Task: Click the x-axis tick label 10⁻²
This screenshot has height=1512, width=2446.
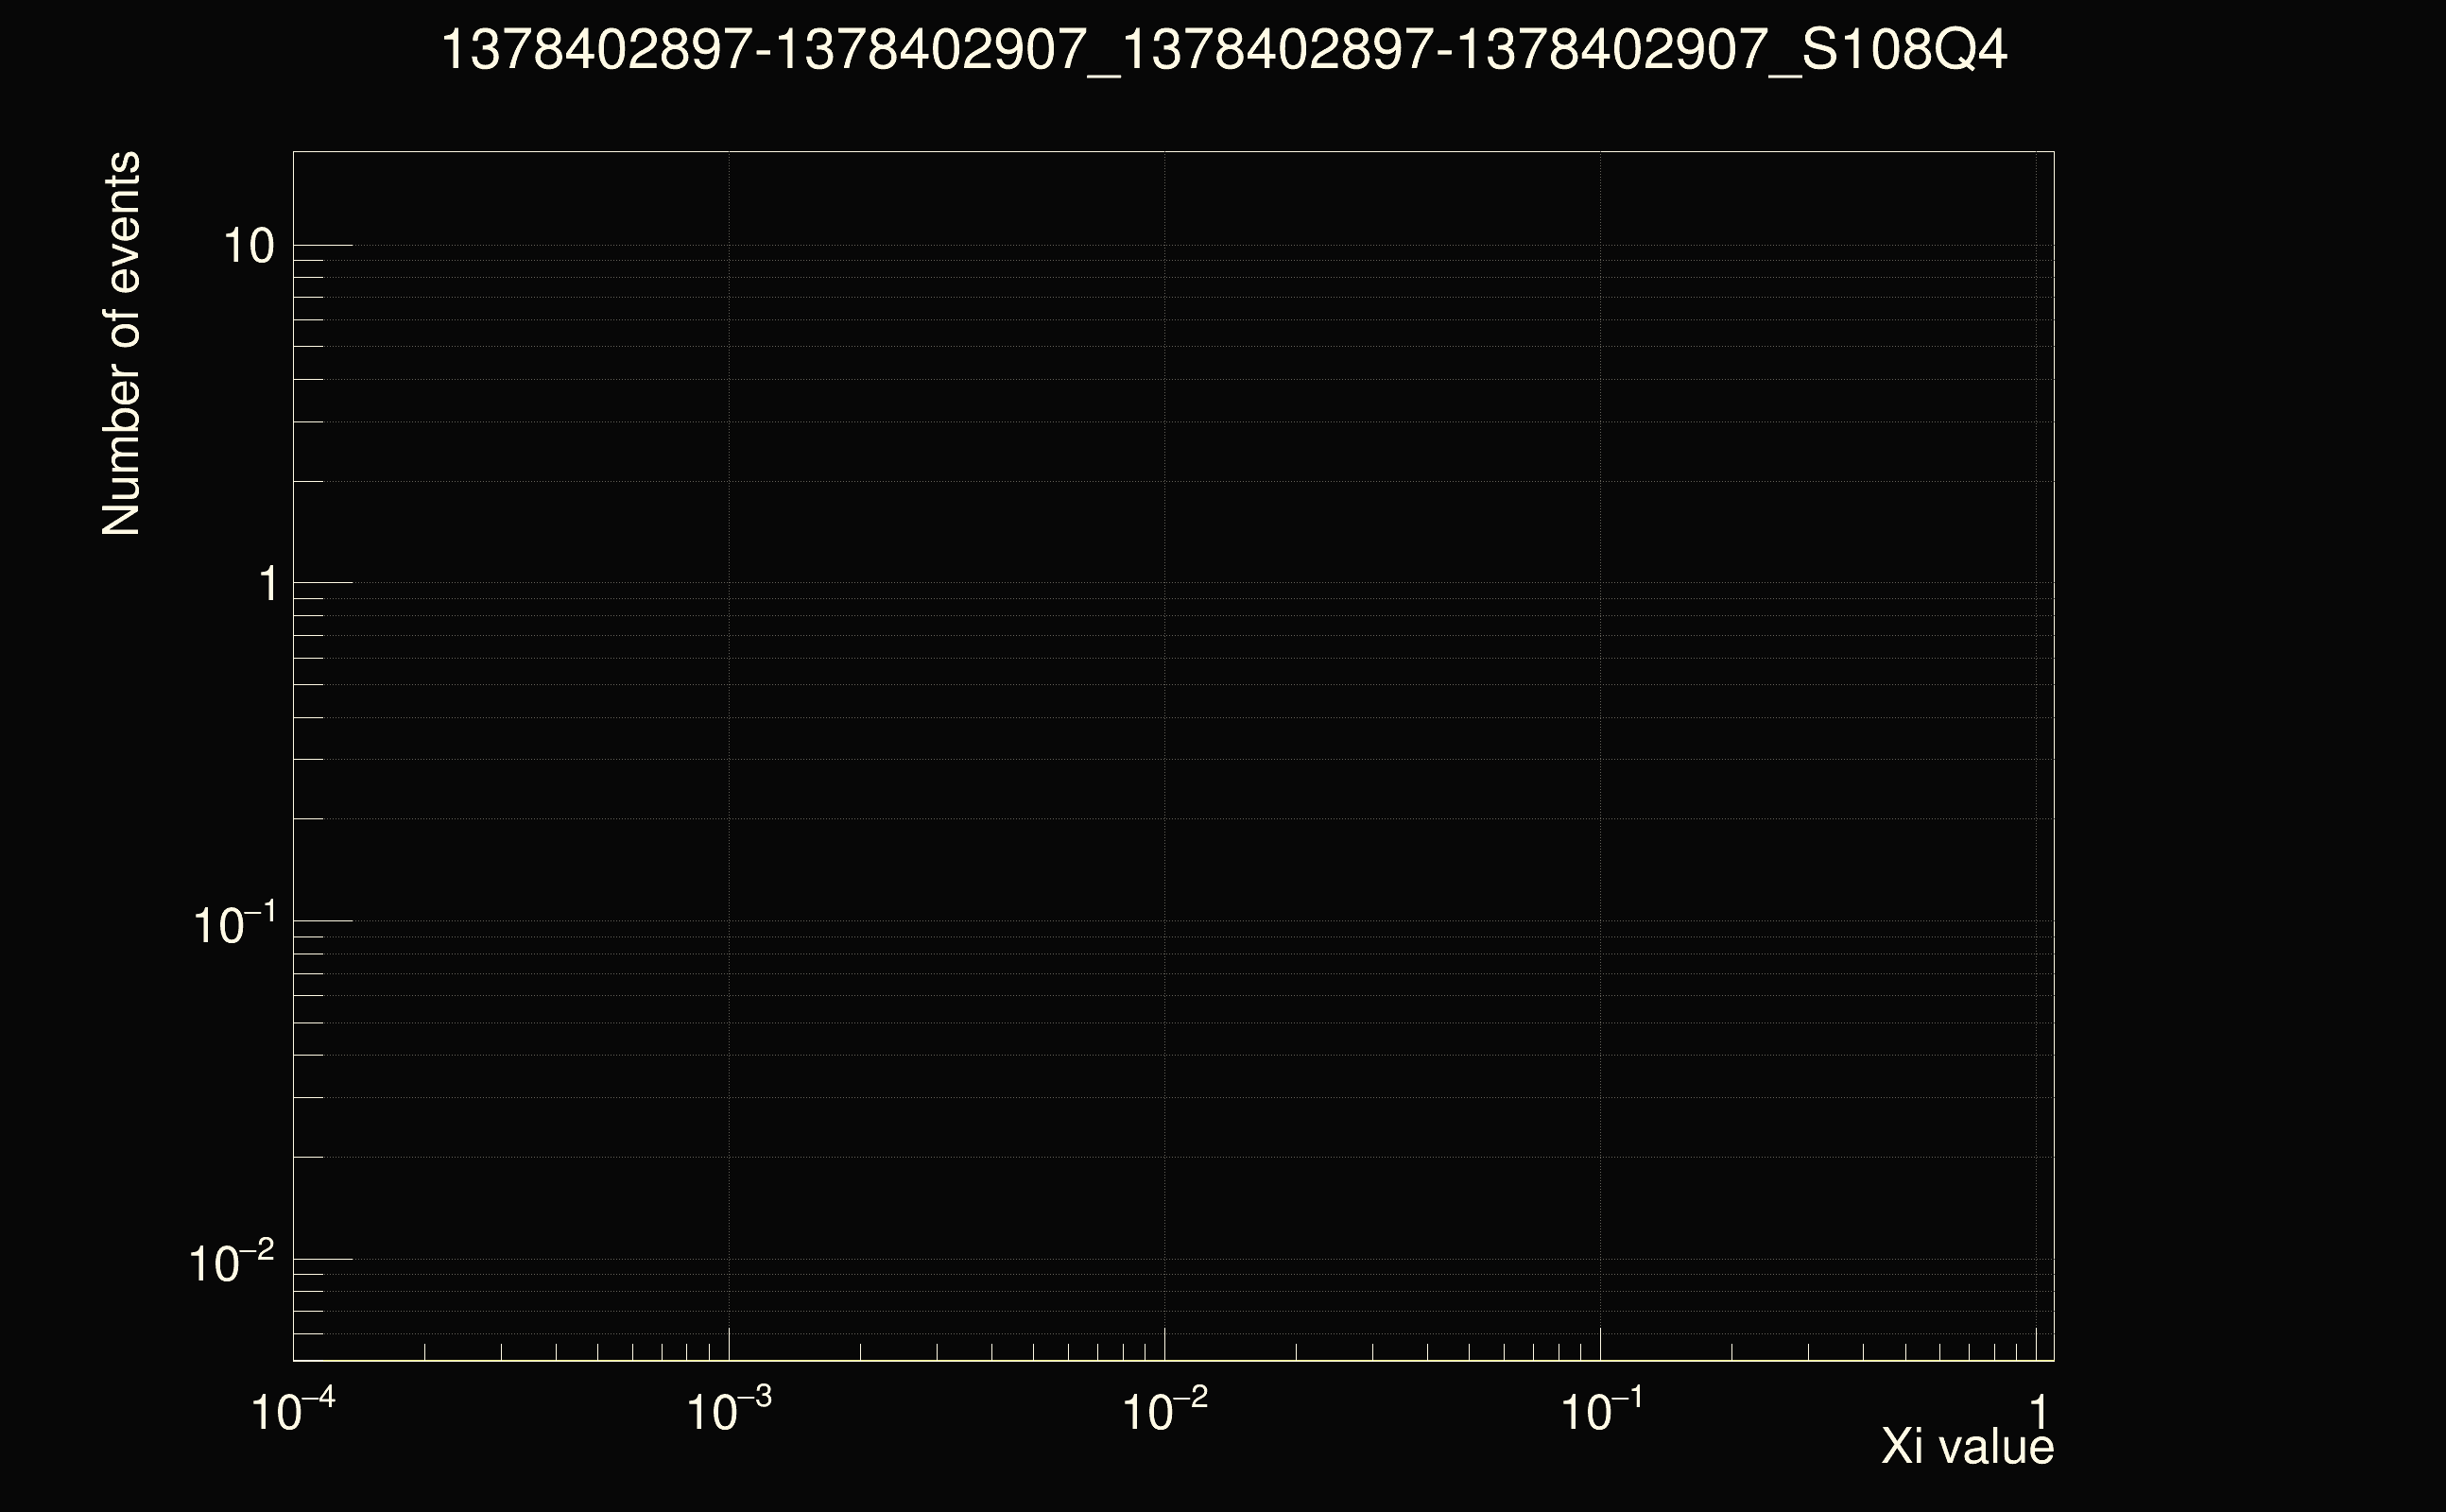Action: click(1164, 1412)
